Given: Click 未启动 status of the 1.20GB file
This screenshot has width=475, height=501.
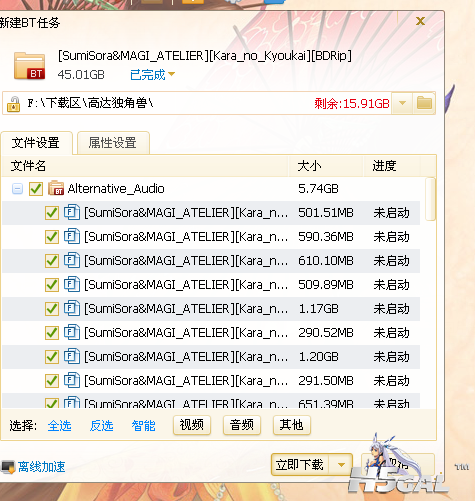Looking at the screenshot, I should pyautogui.click(x=391, y=357).
